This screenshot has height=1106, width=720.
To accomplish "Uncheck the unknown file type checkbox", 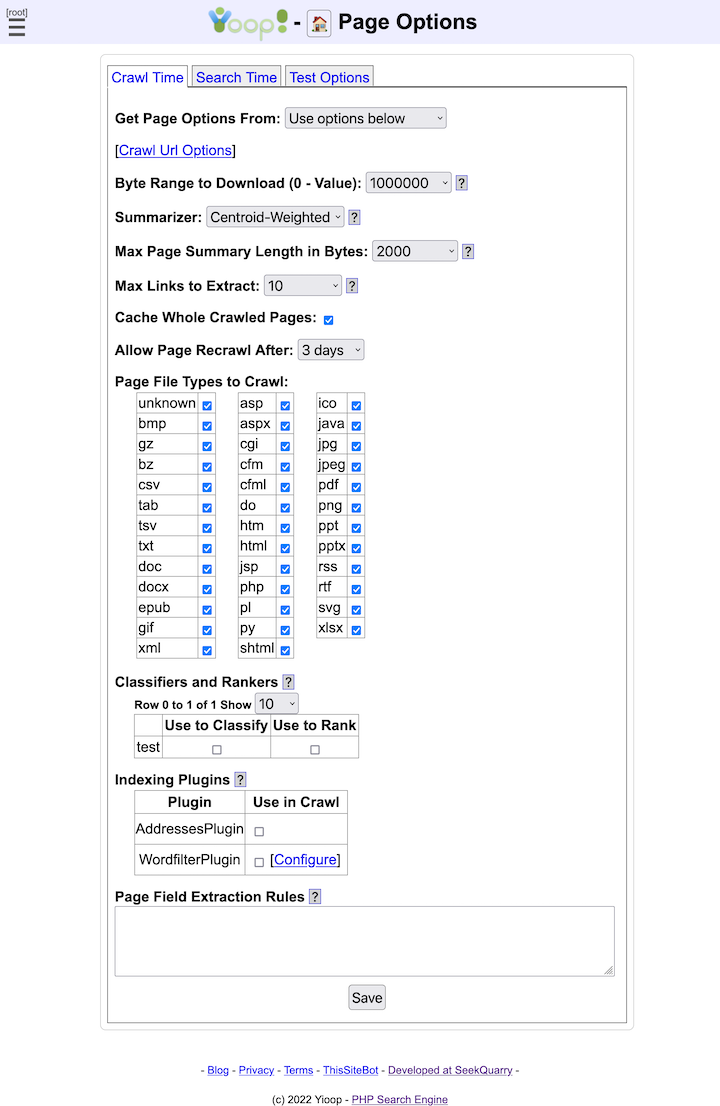I will click(x=207, y=406).
